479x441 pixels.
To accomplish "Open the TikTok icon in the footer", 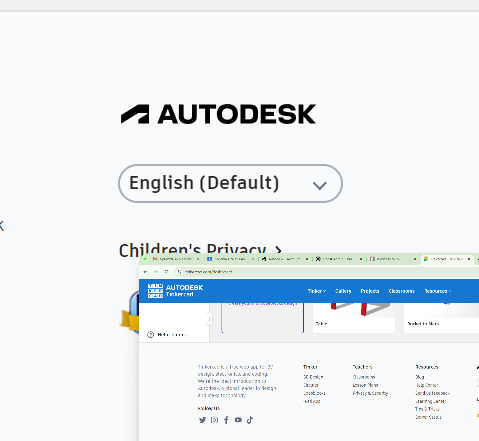I will tap(250, 420).
